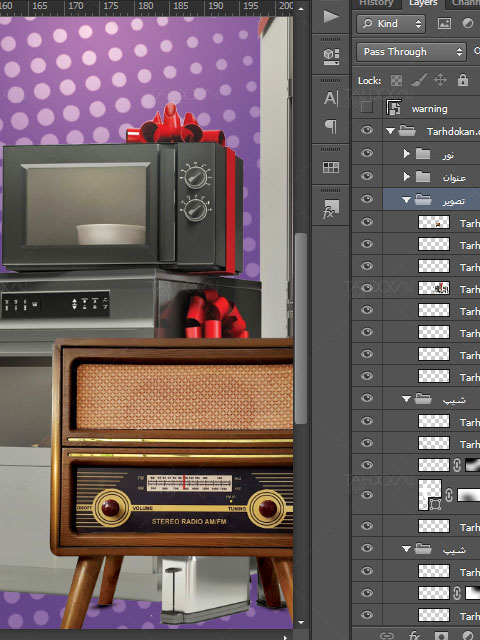Screen dimensions: 480x640
Task: Open the Actions panel play icon
Action: pyautogui.click(x=331, y=17)
